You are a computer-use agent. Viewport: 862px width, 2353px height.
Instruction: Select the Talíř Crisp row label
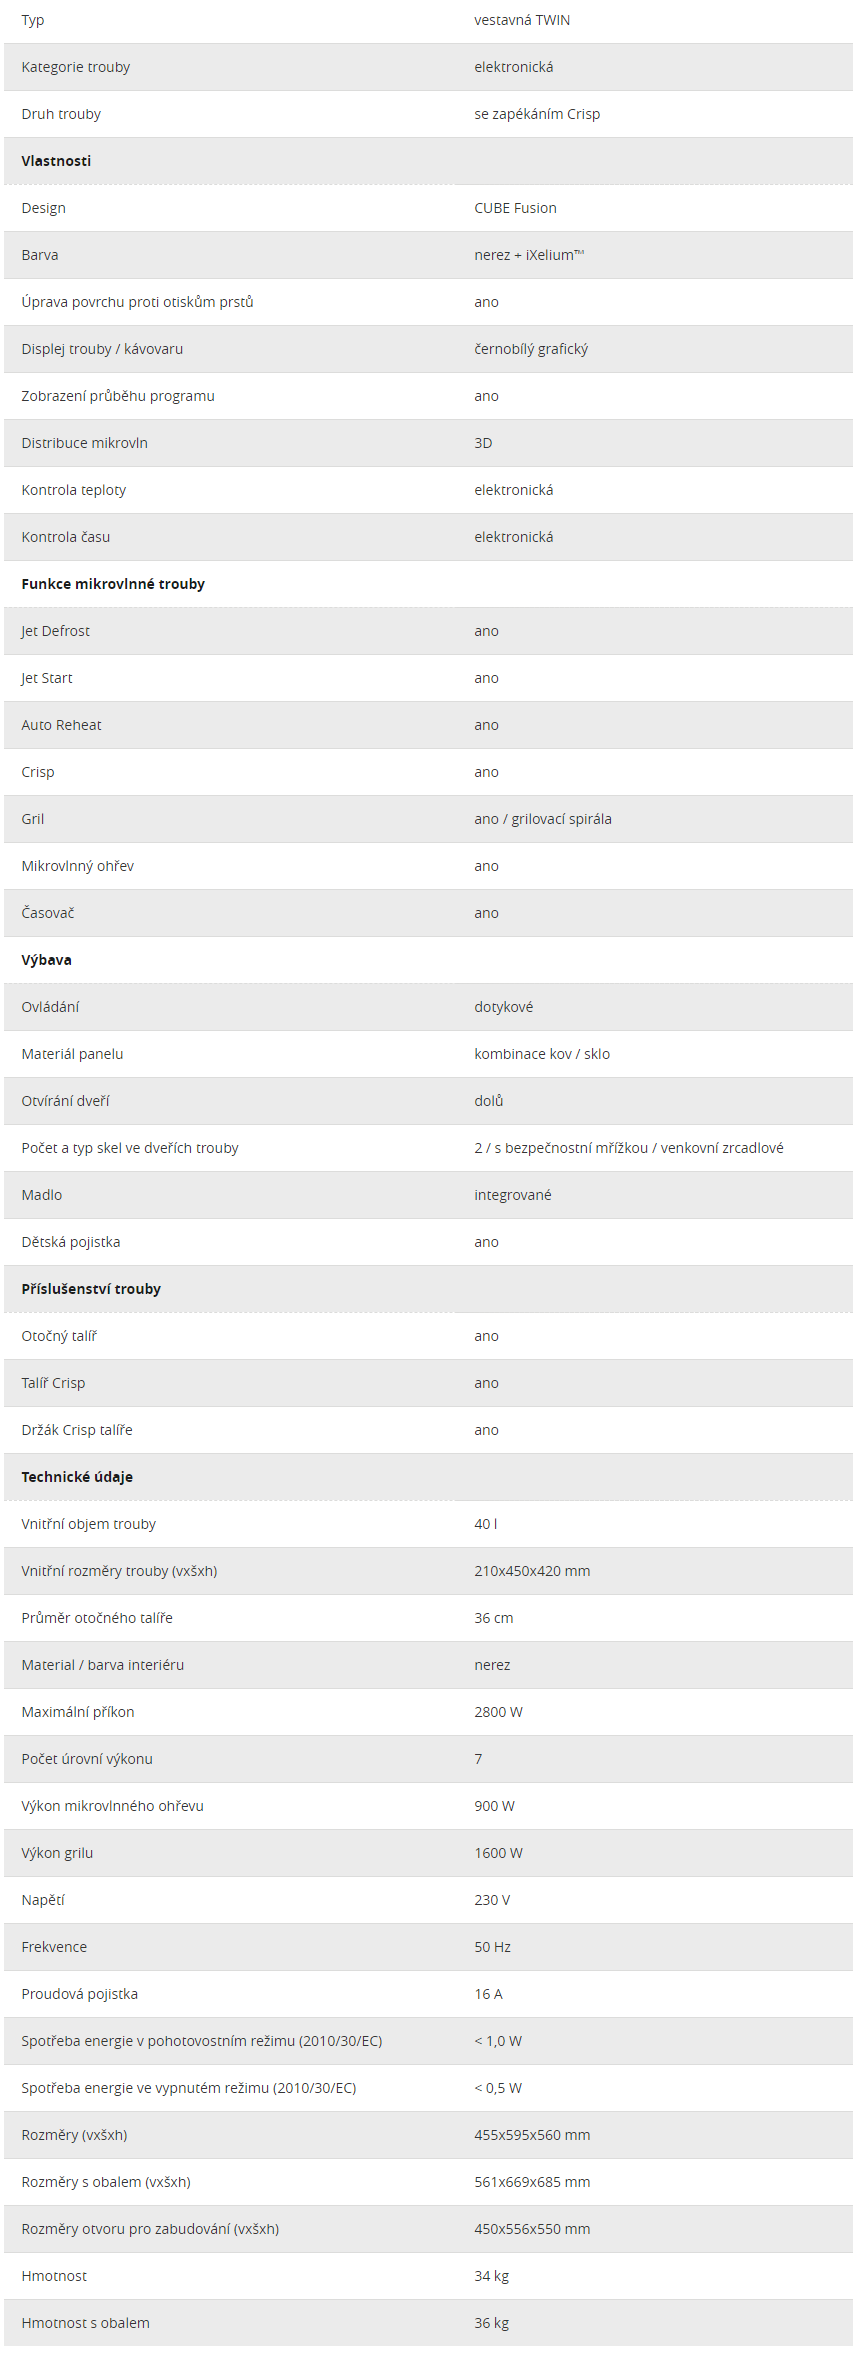coord(53,1383)
